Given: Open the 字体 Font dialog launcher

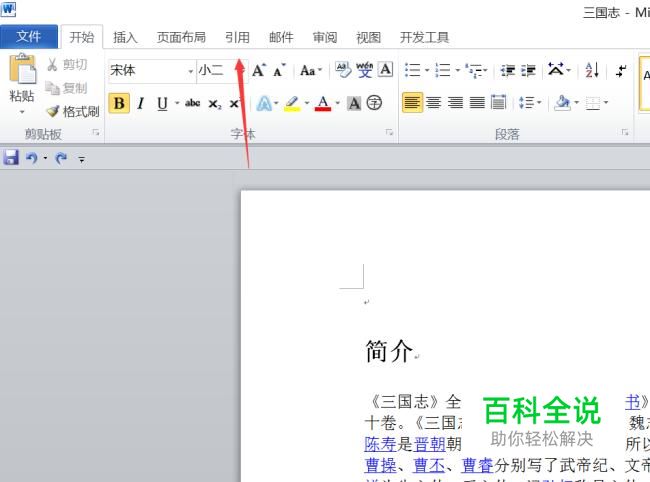Looking at the screenshot, I should pyautogui.click(x=389, y=132).
